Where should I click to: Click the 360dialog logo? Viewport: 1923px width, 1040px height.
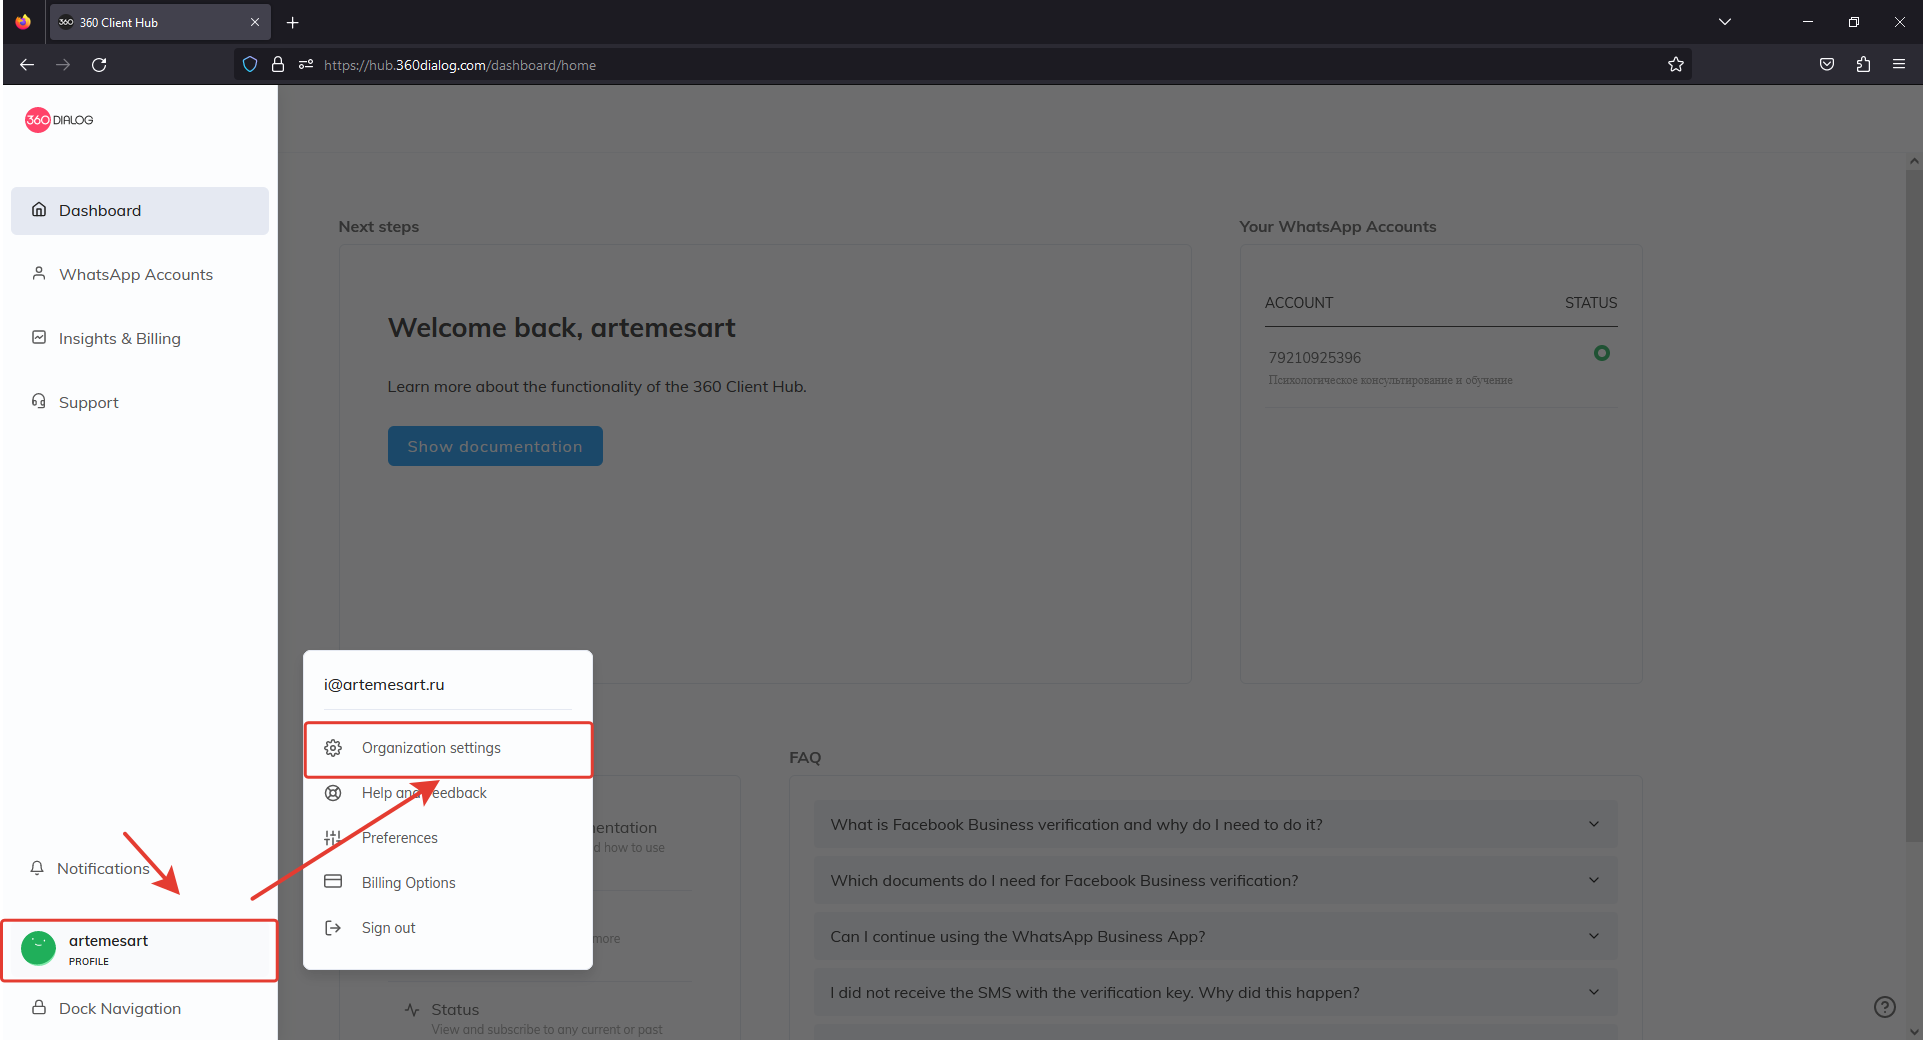(59, 120)
